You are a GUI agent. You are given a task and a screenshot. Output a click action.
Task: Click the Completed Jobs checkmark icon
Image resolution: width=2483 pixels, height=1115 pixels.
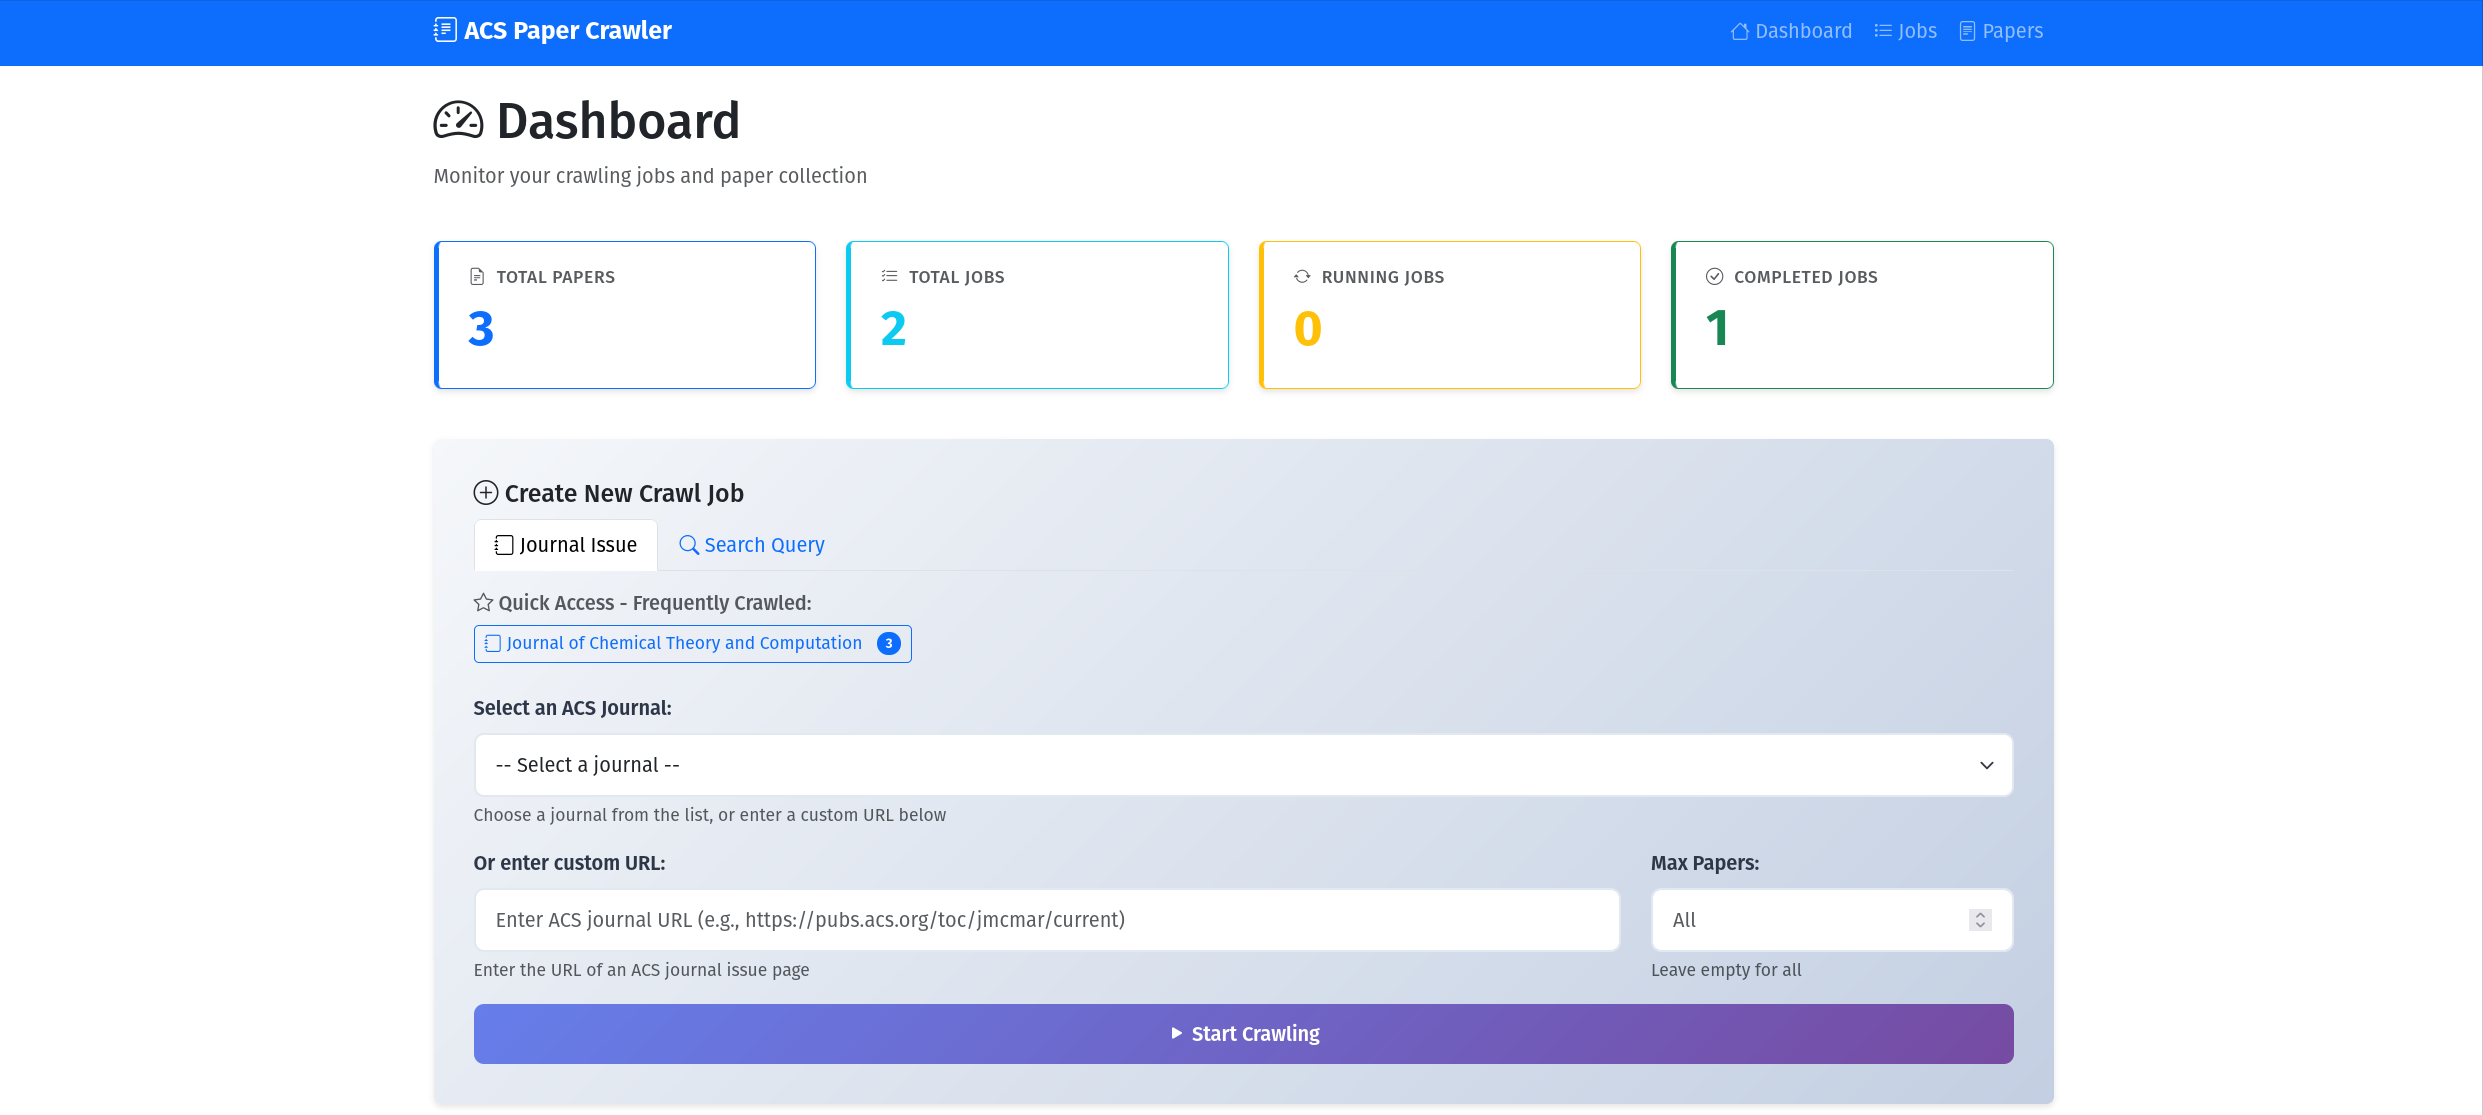[1714, 276]
